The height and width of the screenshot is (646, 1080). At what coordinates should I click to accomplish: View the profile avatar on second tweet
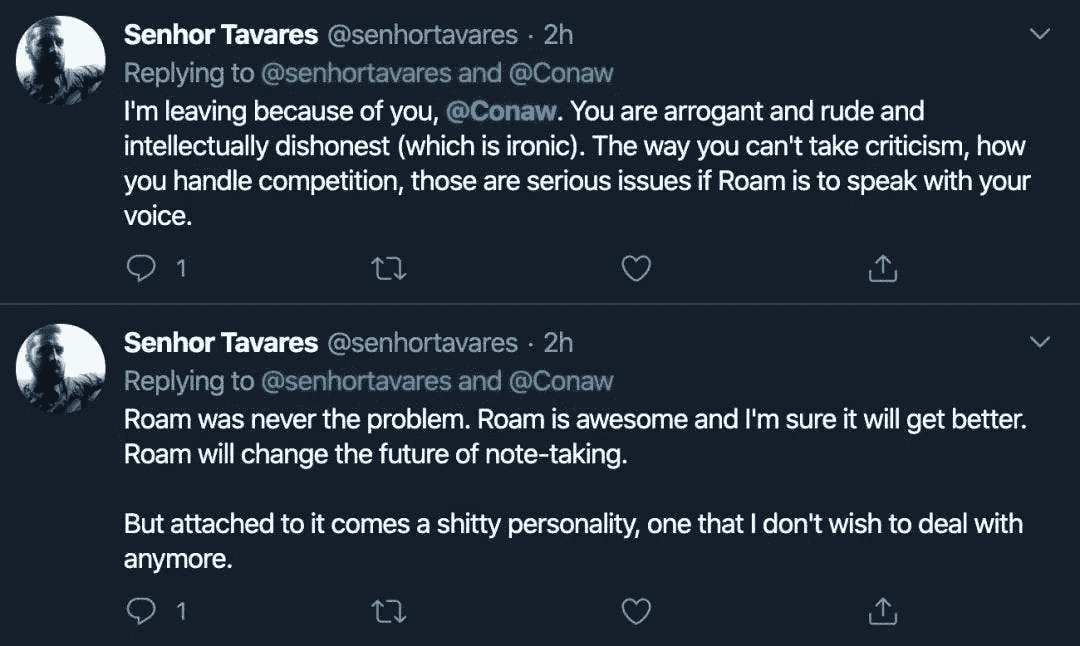pyautogui.click(x=61, y=368)
